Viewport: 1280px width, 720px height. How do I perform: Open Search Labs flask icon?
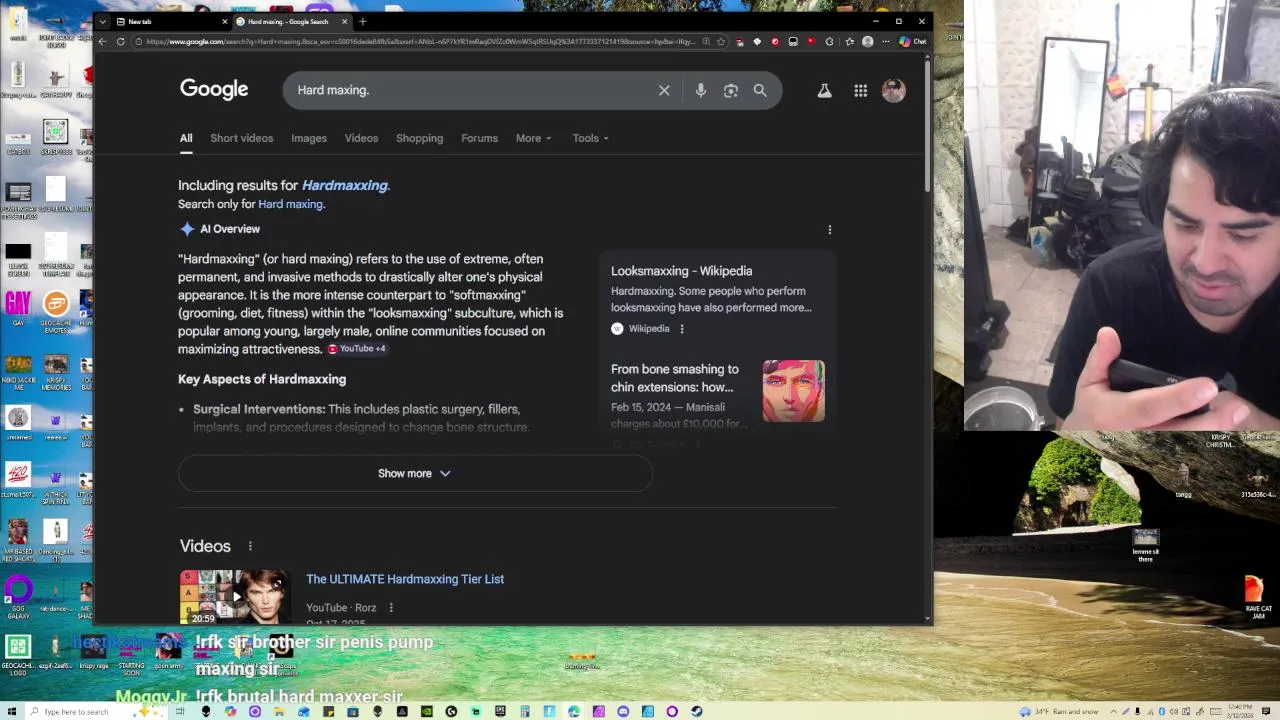(x=824, y=91)
